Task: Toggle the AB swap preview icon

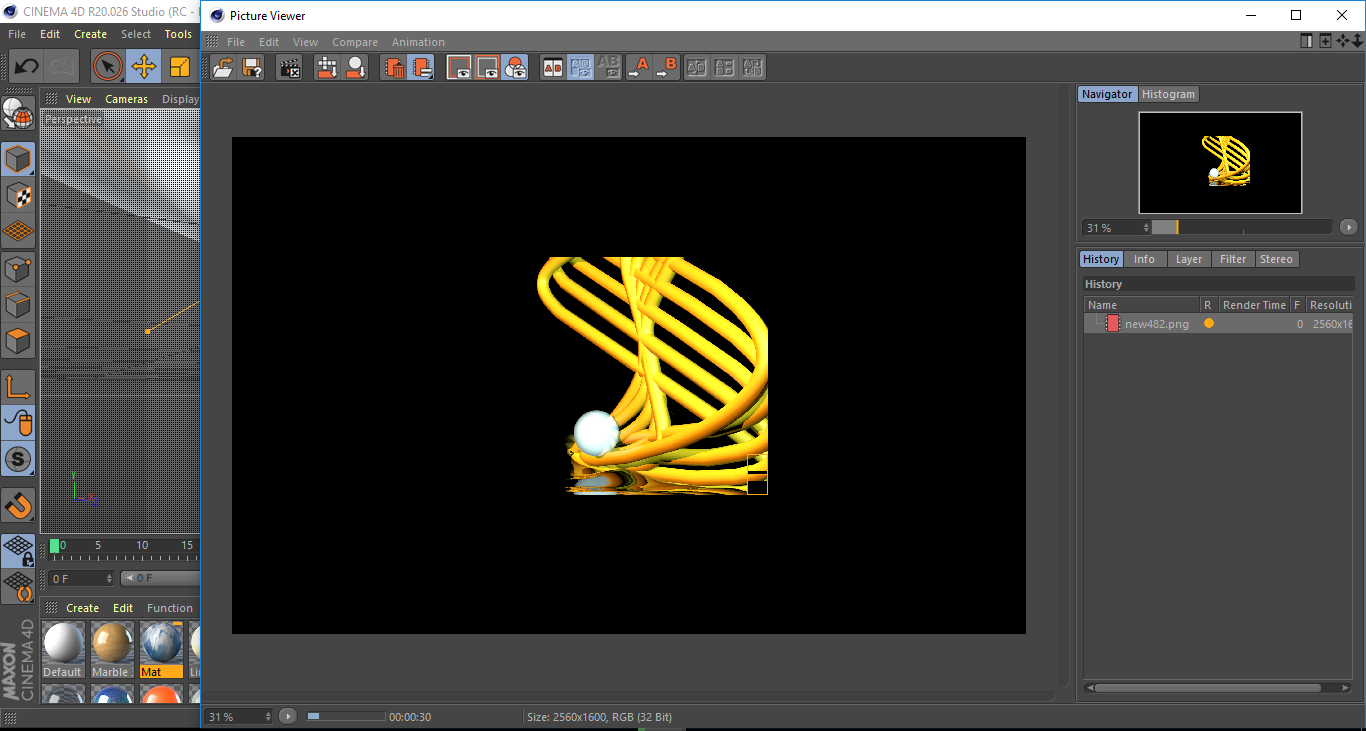Action: pyautogui.click(x=580, y=67)
